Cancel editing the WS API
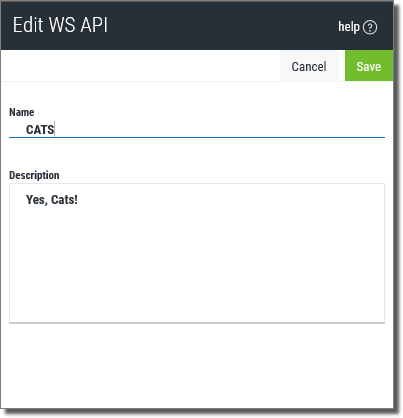This screenshot has height=418, width=403. click(x=309, y=66)
